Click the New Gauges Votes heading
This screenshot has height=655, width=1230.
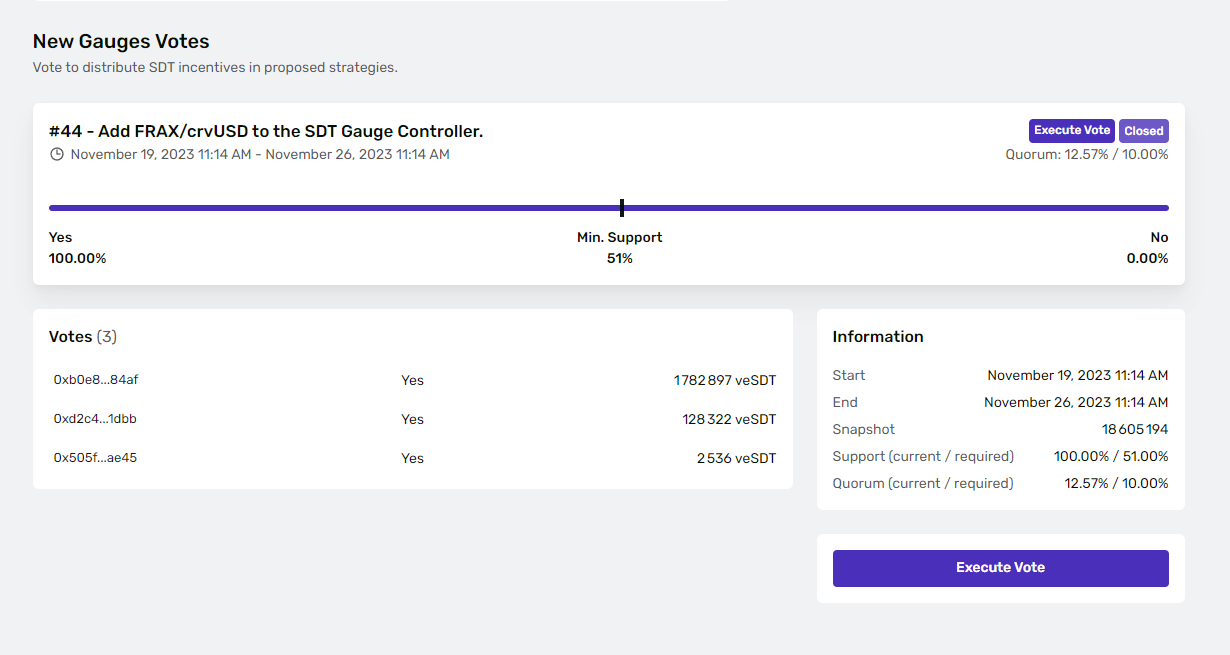tap(121, 42)
